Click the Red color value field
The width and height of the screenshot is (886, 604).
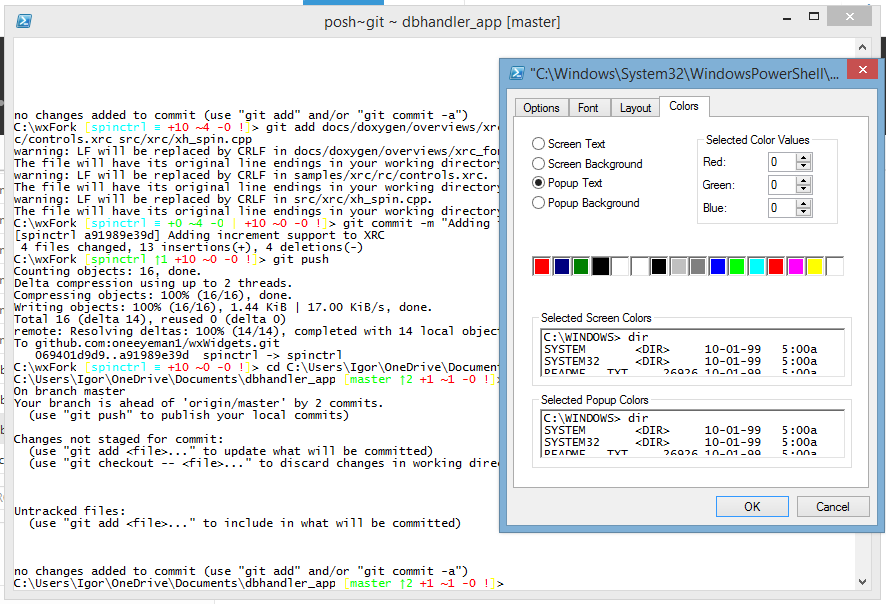782,162
